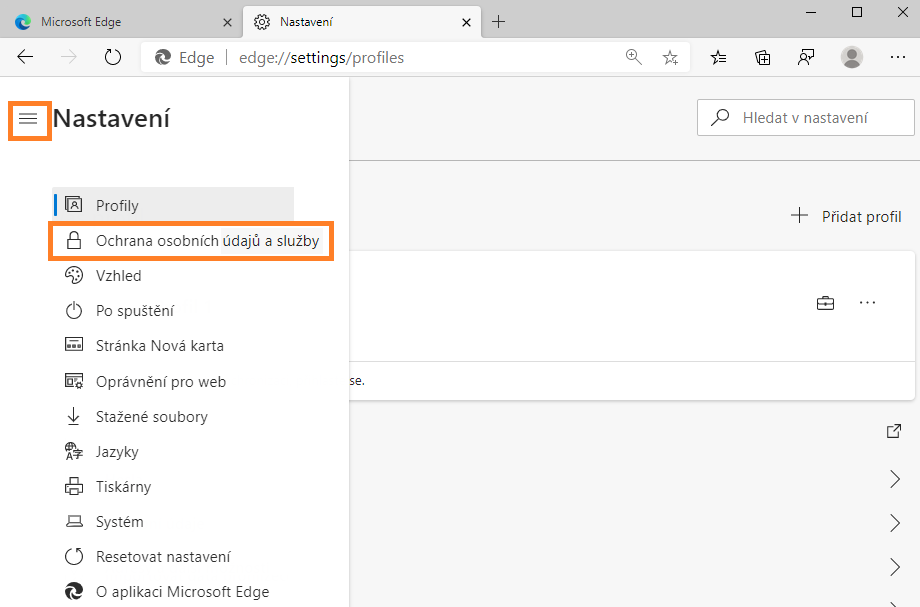
Task: Click the Profily sidebar icon
Action: tap(73, 205)
